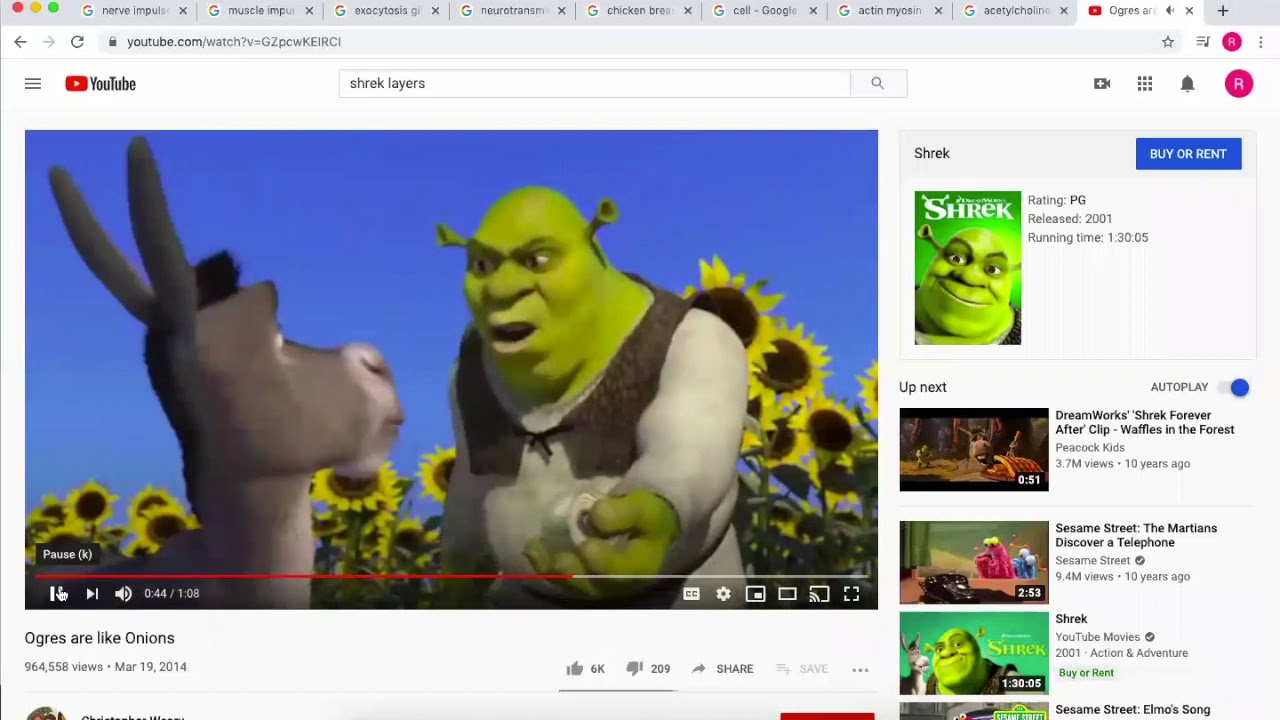Open the Chrome three-dot menu
This screenshot has height=720, width=1280.
pos(1260,42)
